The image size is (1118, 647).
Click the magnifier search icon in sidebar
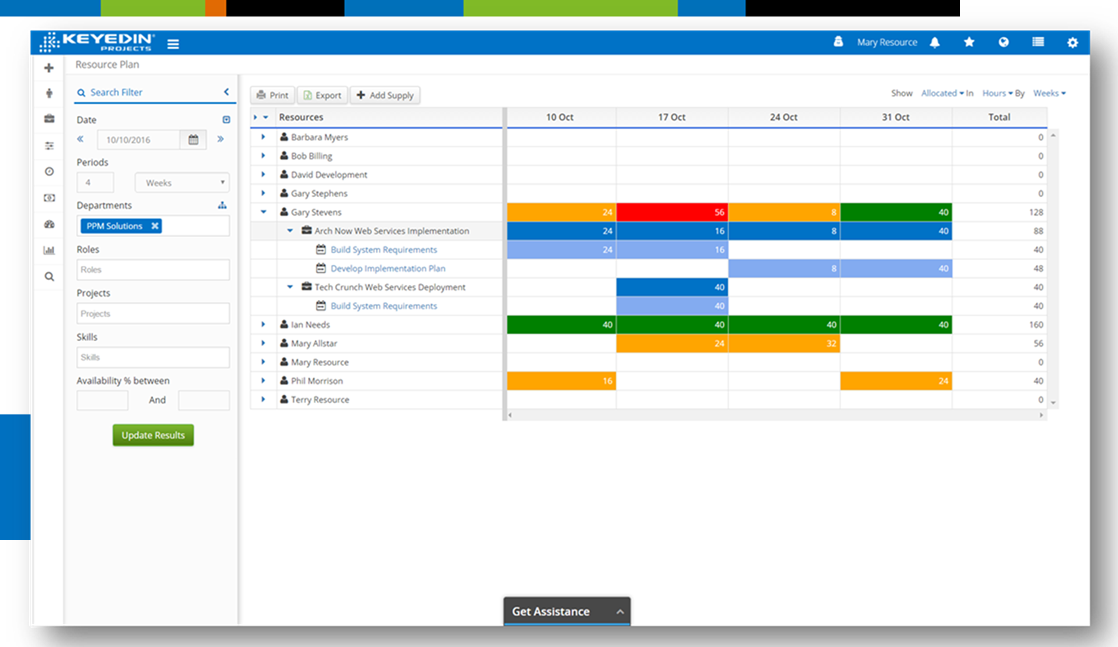click(49, 276)
